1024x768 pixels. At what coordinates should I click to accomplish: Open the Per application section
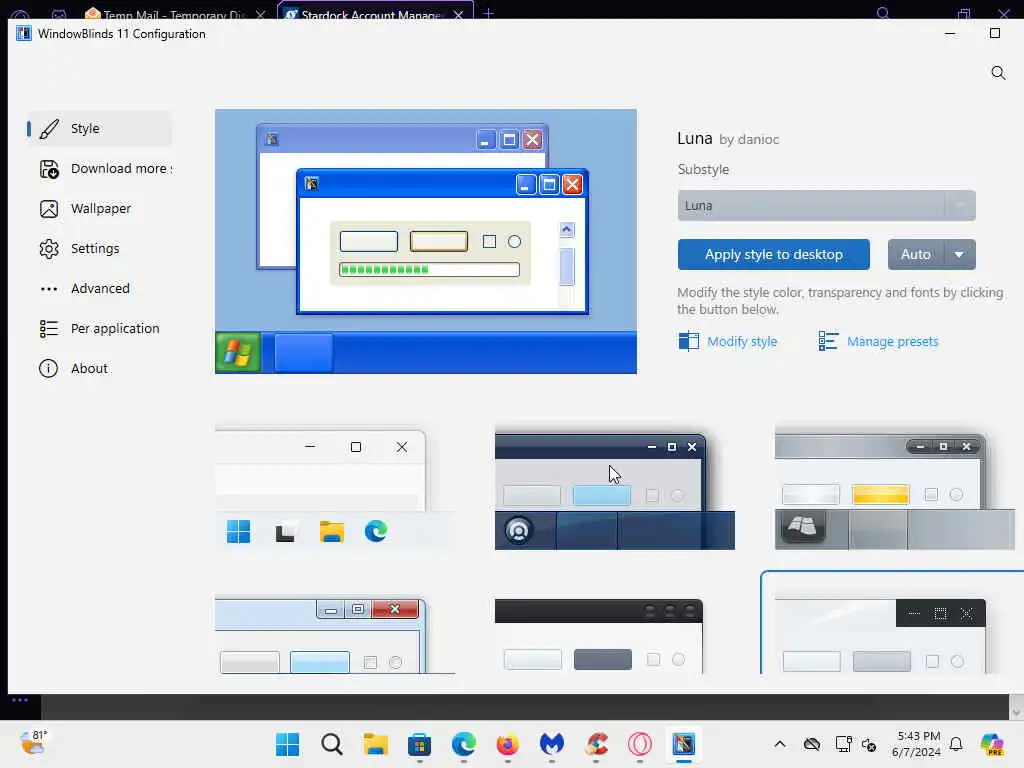click(x=100, y=328)
